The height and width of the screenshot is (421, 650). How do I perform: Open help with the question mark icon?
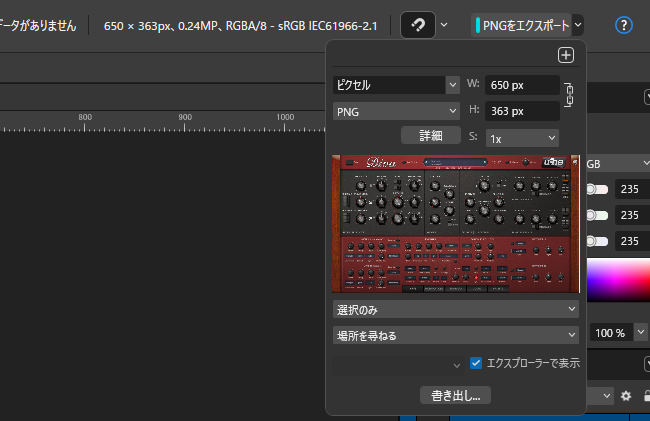624,25
